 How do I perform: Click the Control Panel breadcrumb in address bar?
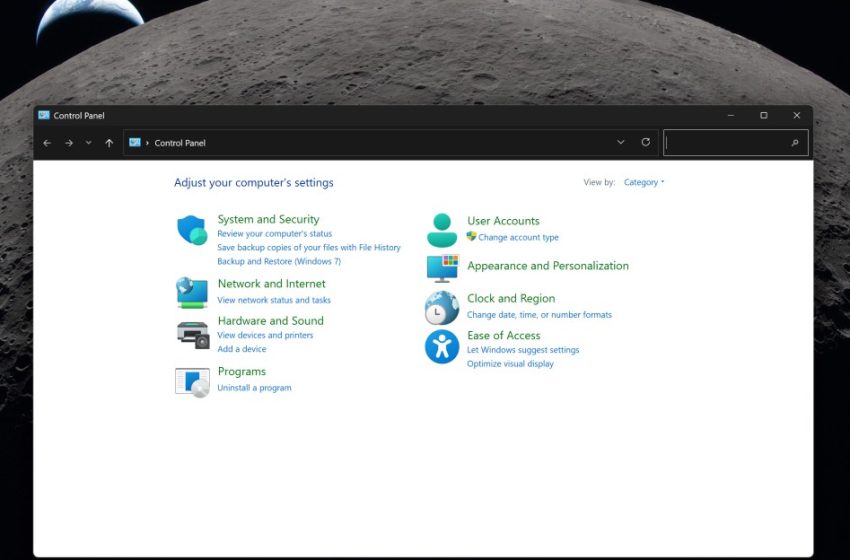(x=180, y=143)
